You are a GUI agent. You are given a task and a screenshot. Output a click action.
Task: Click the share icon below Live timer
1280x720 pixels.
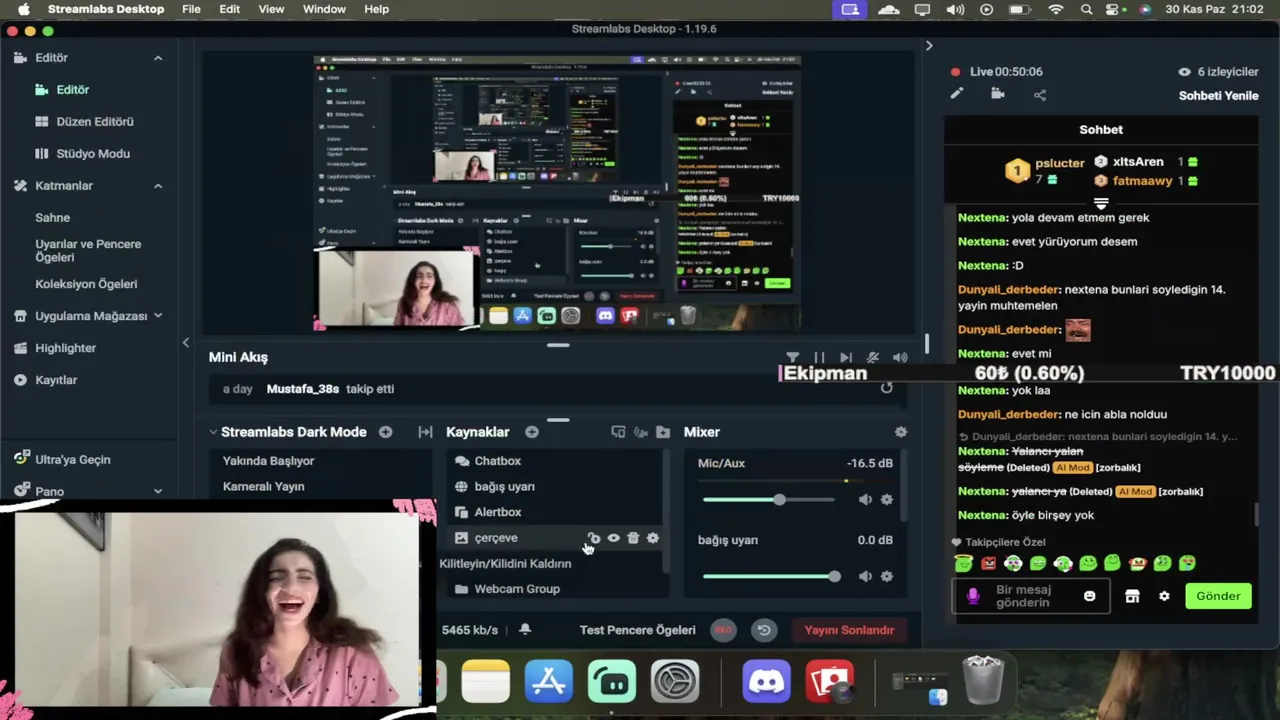(x=1040, y=95)
